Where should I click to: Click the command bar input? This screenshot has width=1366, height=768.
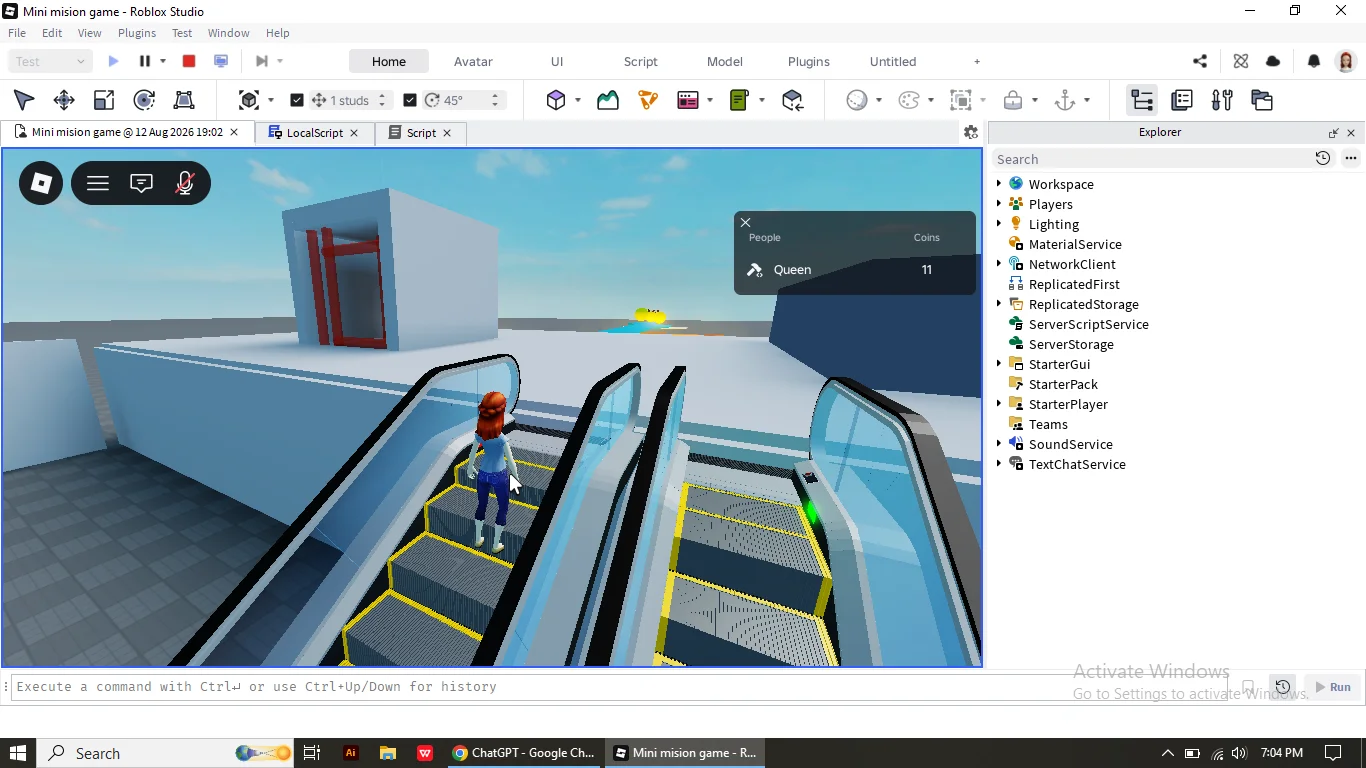(x=619, y=687)
